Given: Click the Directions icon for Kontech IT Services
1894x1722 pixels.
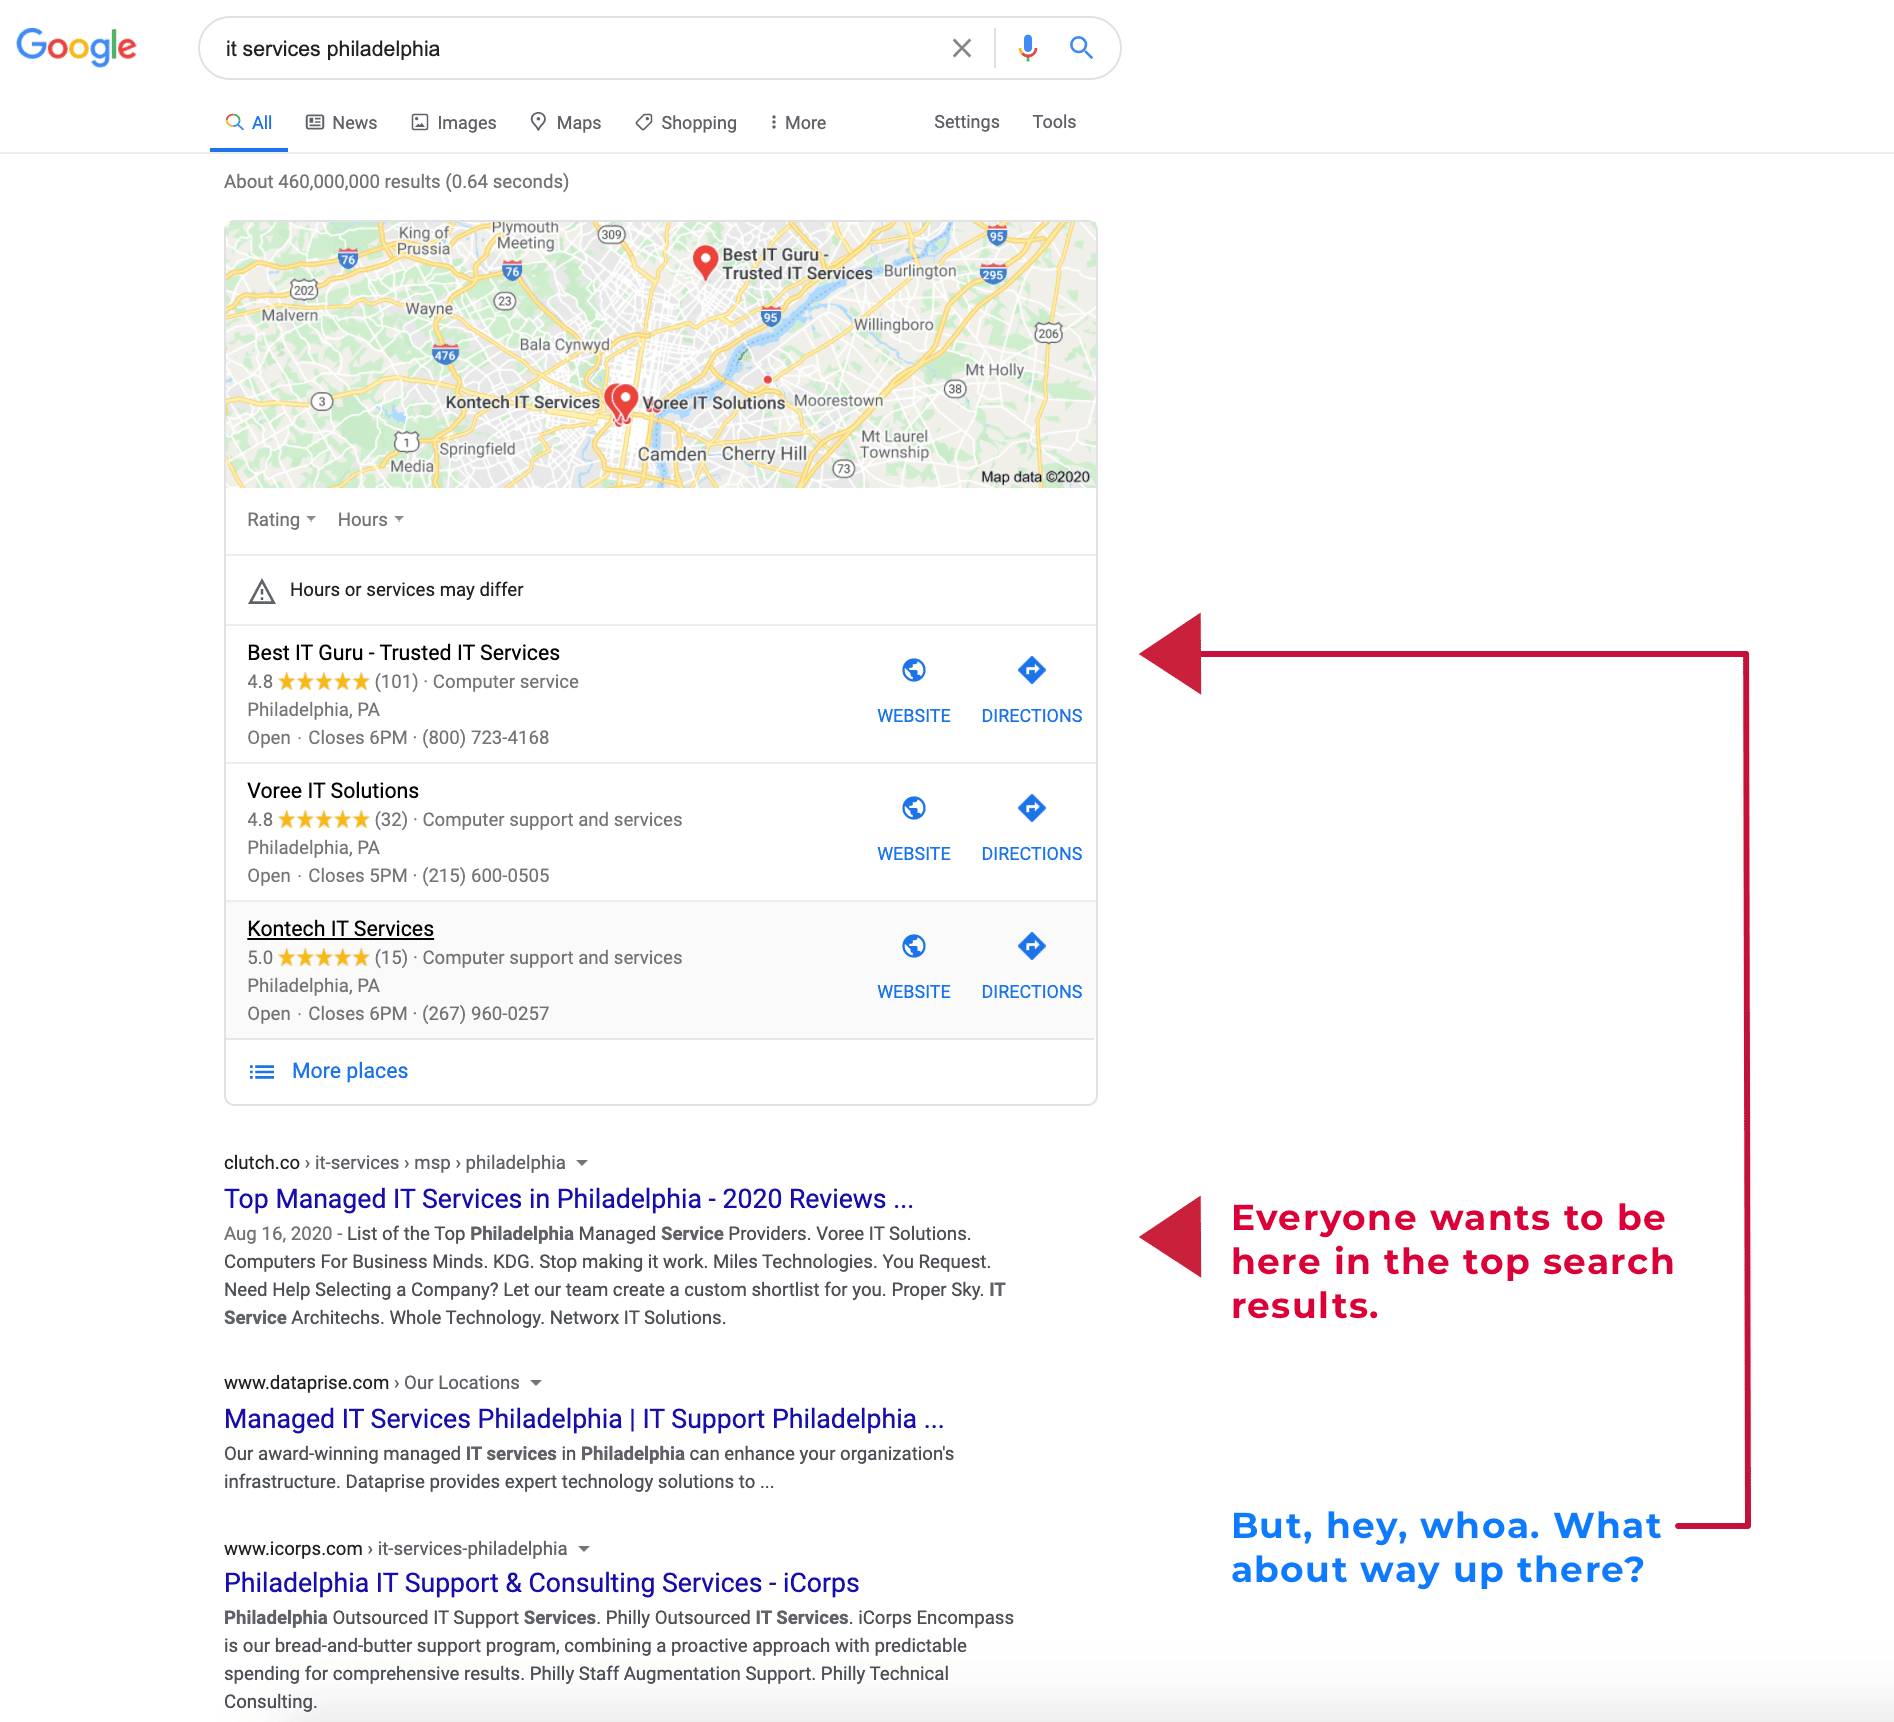Looking at the screenshot, I should click(1031, 946).
